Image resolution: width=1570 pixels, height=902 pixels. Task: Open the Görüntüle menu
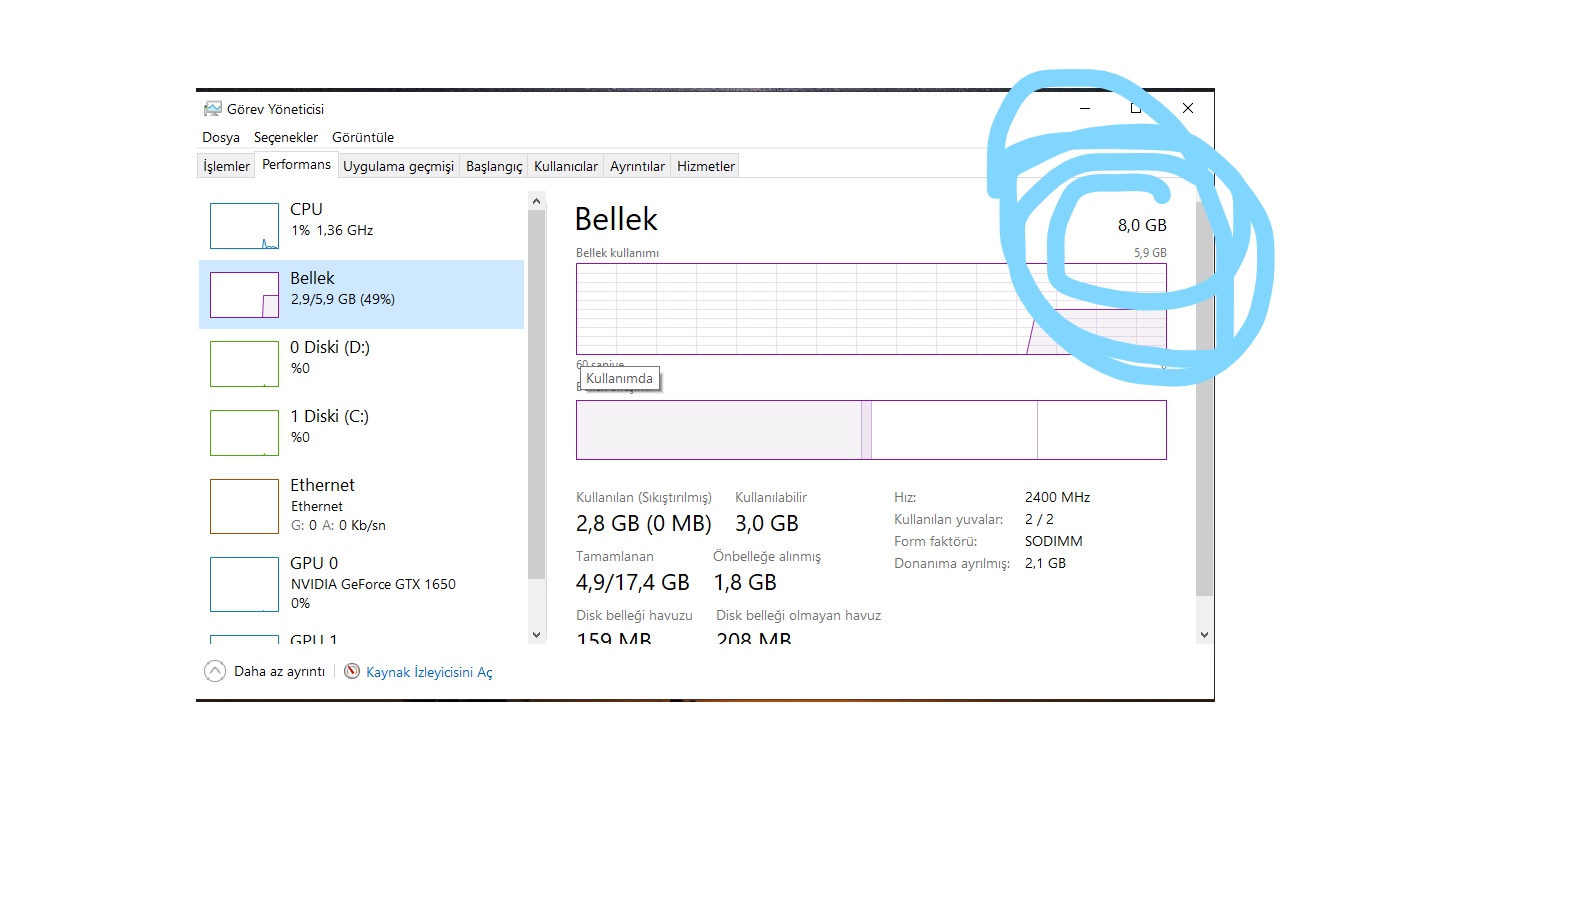(x=363, y=137)
